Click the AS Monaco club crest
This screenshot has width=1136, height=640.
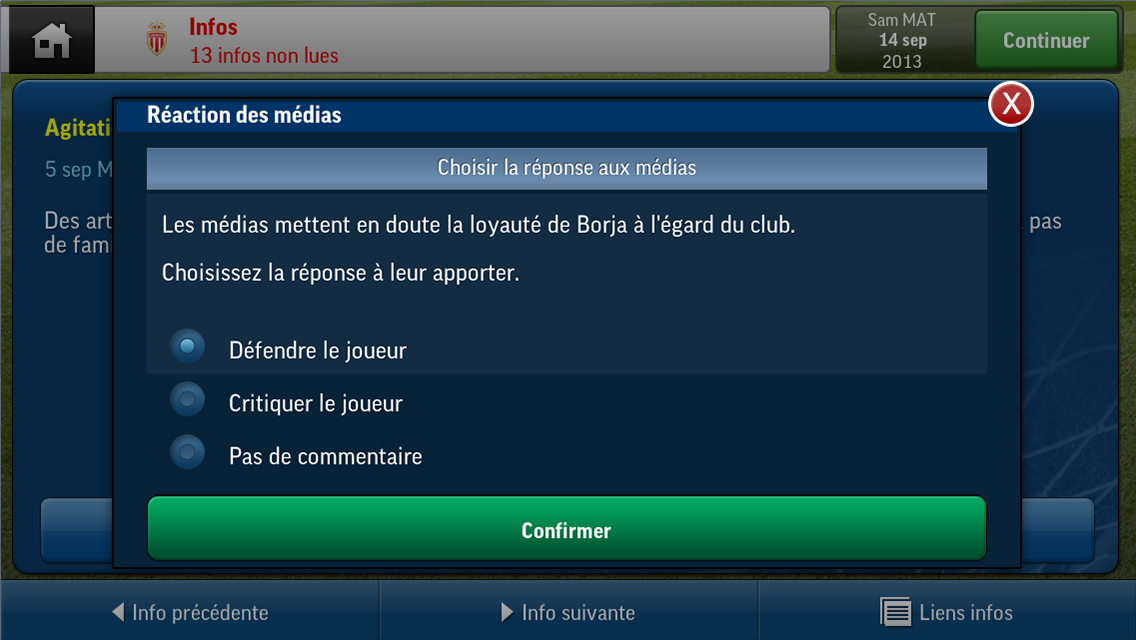[156, 39]
